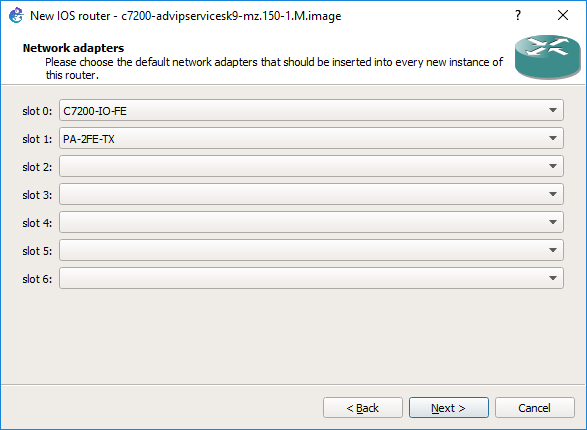Open the slot 0 C7200-IO-FE dropdown
Viewport: 587px width, 430px height.
(311, 110)
